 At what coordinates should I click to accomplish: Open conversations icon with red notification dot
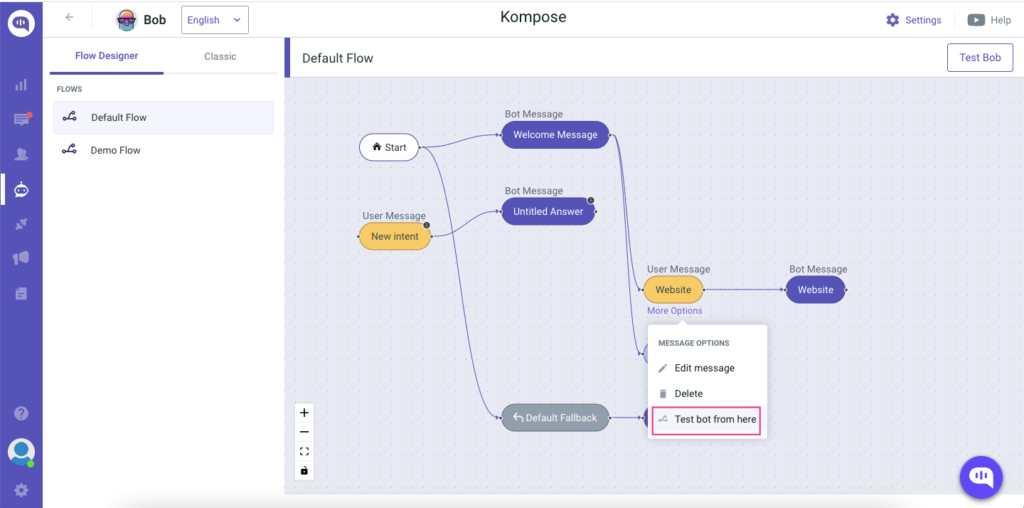click(x=22, y=119)
